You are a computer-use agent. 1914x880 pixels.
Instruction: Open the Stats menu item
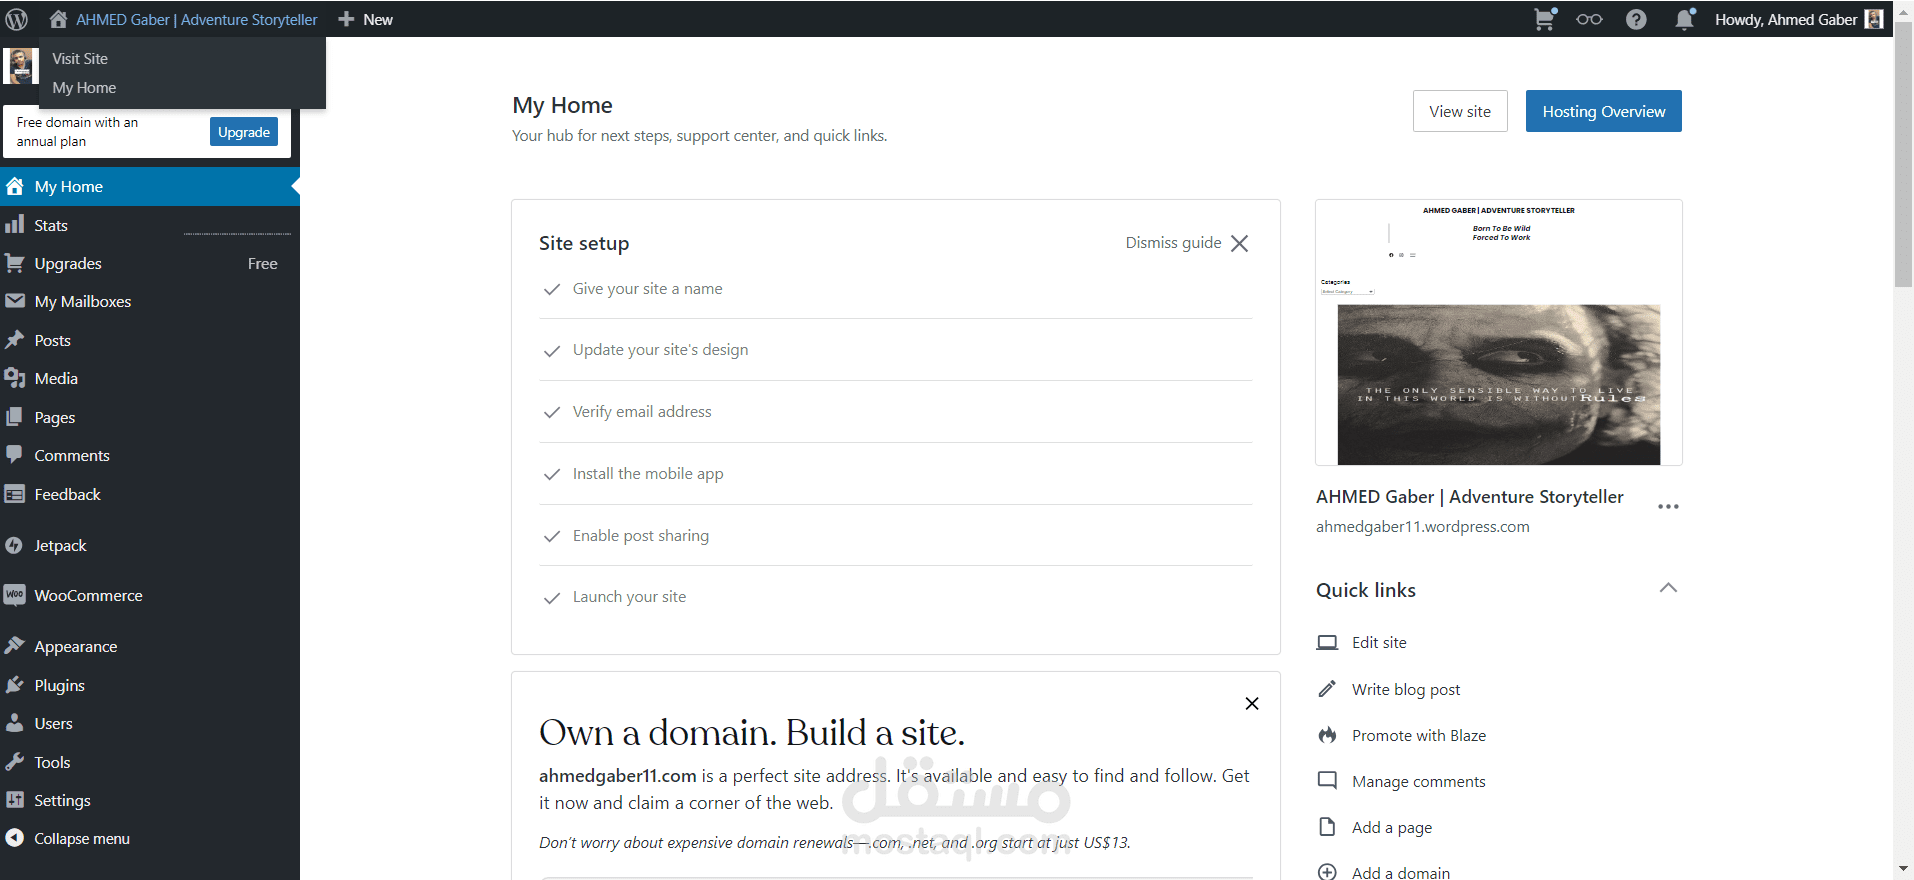(x=150, y=225)
